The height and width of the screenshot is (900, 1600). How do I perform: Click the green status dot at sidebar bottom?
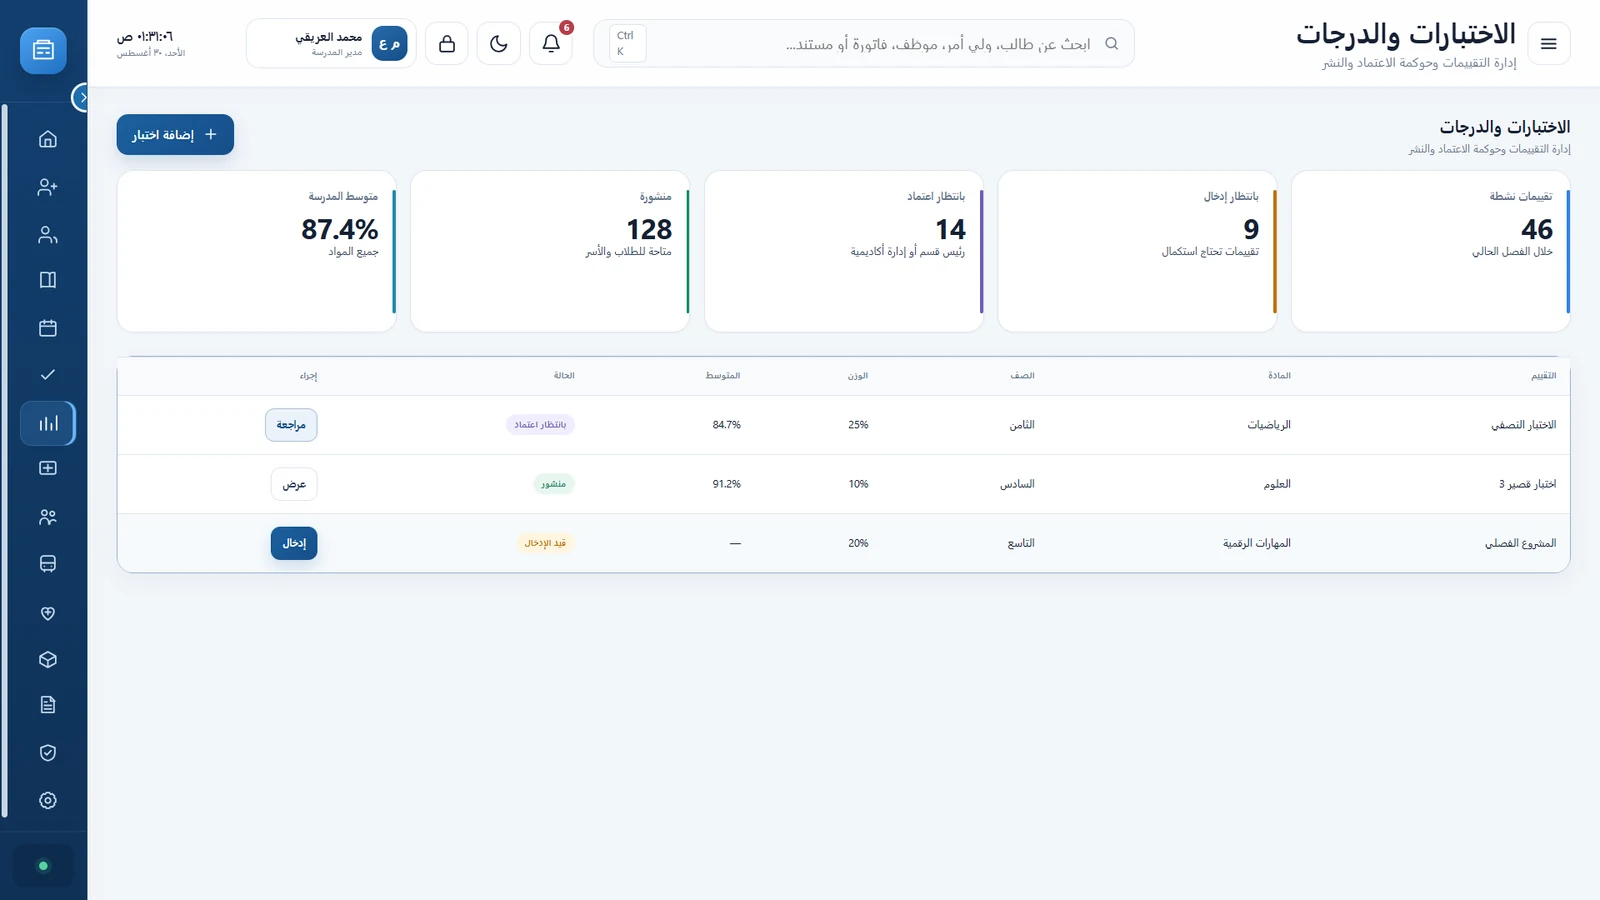[43, 866]
